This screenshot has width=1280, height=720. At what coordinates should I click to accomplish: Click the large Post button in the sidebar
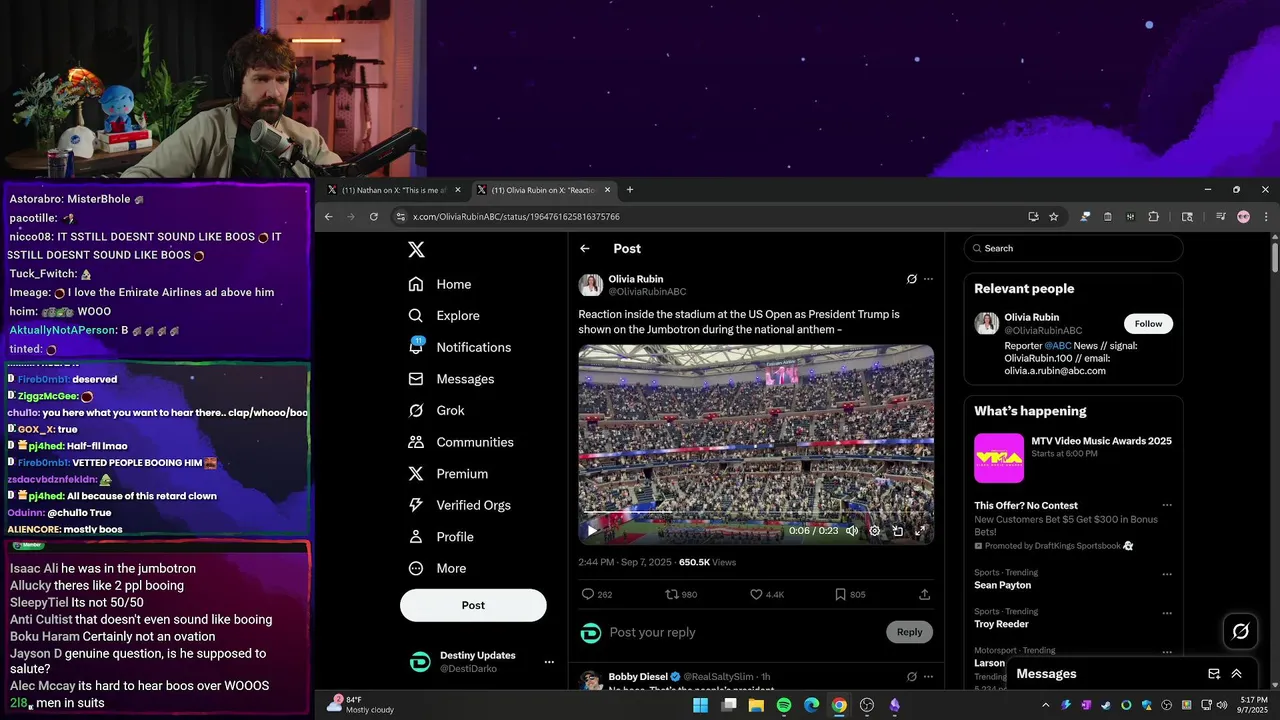click(473, 605)
